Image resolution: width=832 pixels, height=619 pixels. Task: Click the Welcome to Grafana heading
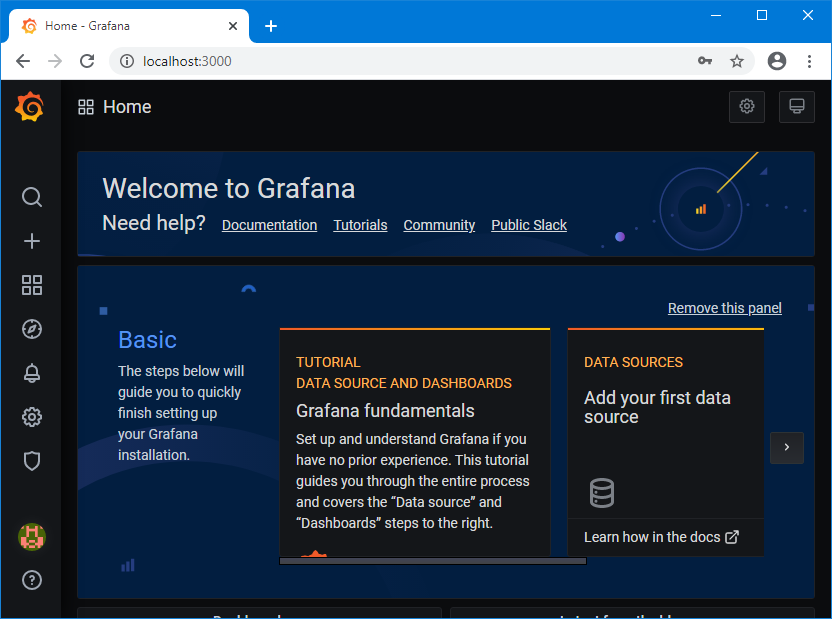(x=229, y=188)
